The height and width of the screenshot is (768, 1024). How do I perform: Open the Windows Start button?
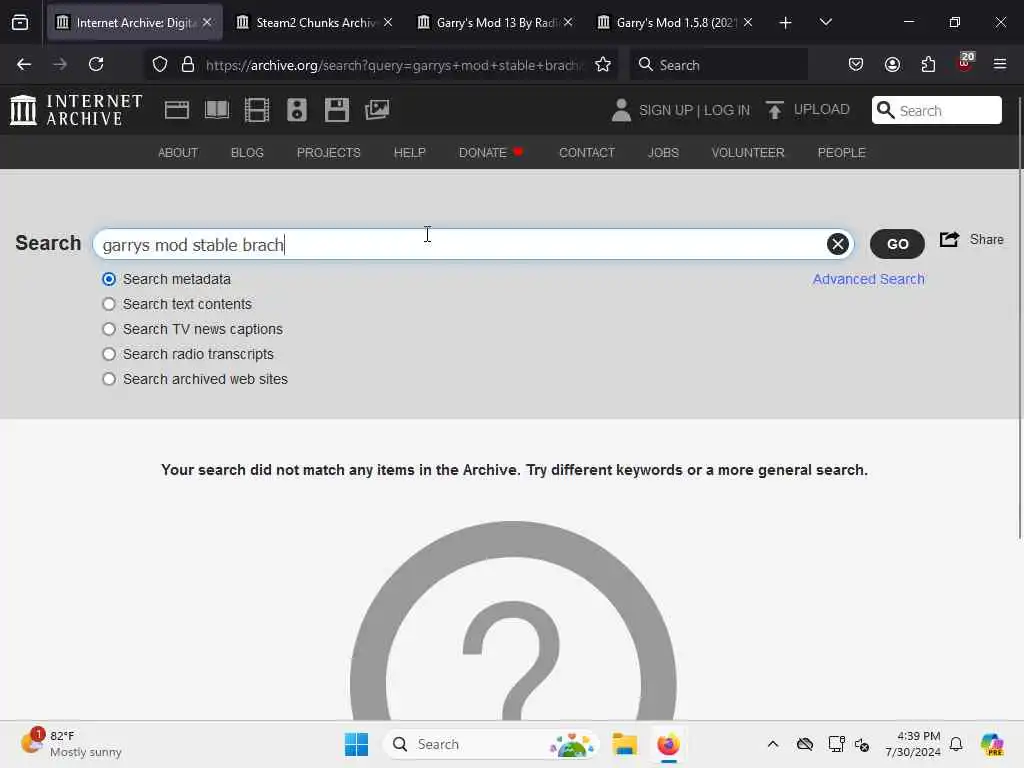coord(357,744)
